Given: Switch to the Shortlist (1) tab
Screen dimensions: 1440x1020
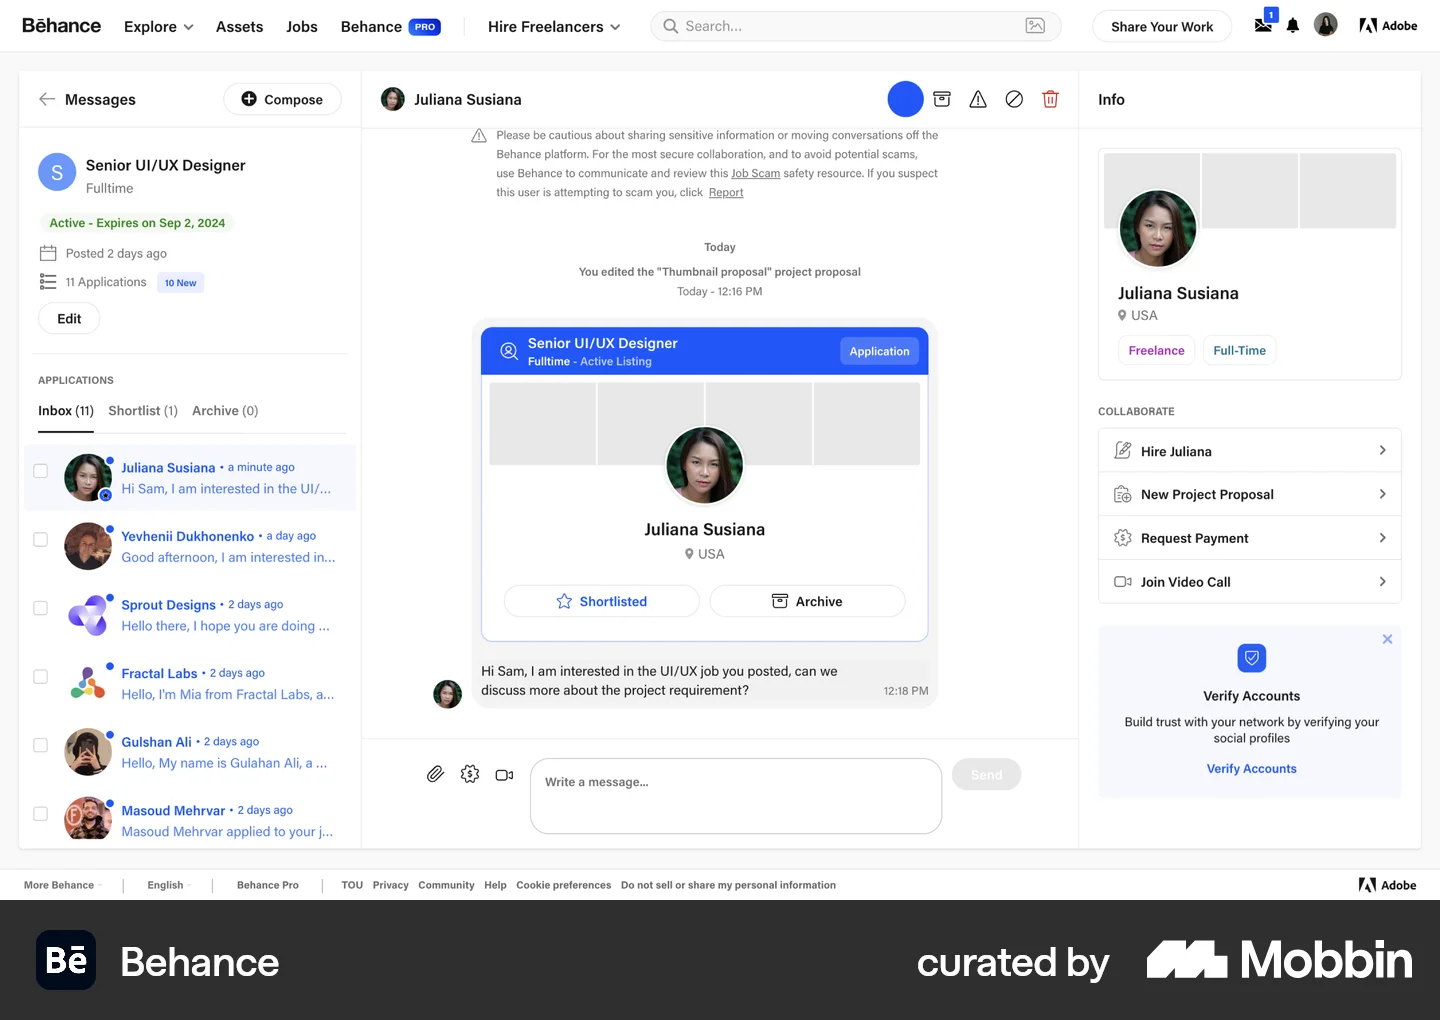Looking at the screenshot, I should [143, 411].
